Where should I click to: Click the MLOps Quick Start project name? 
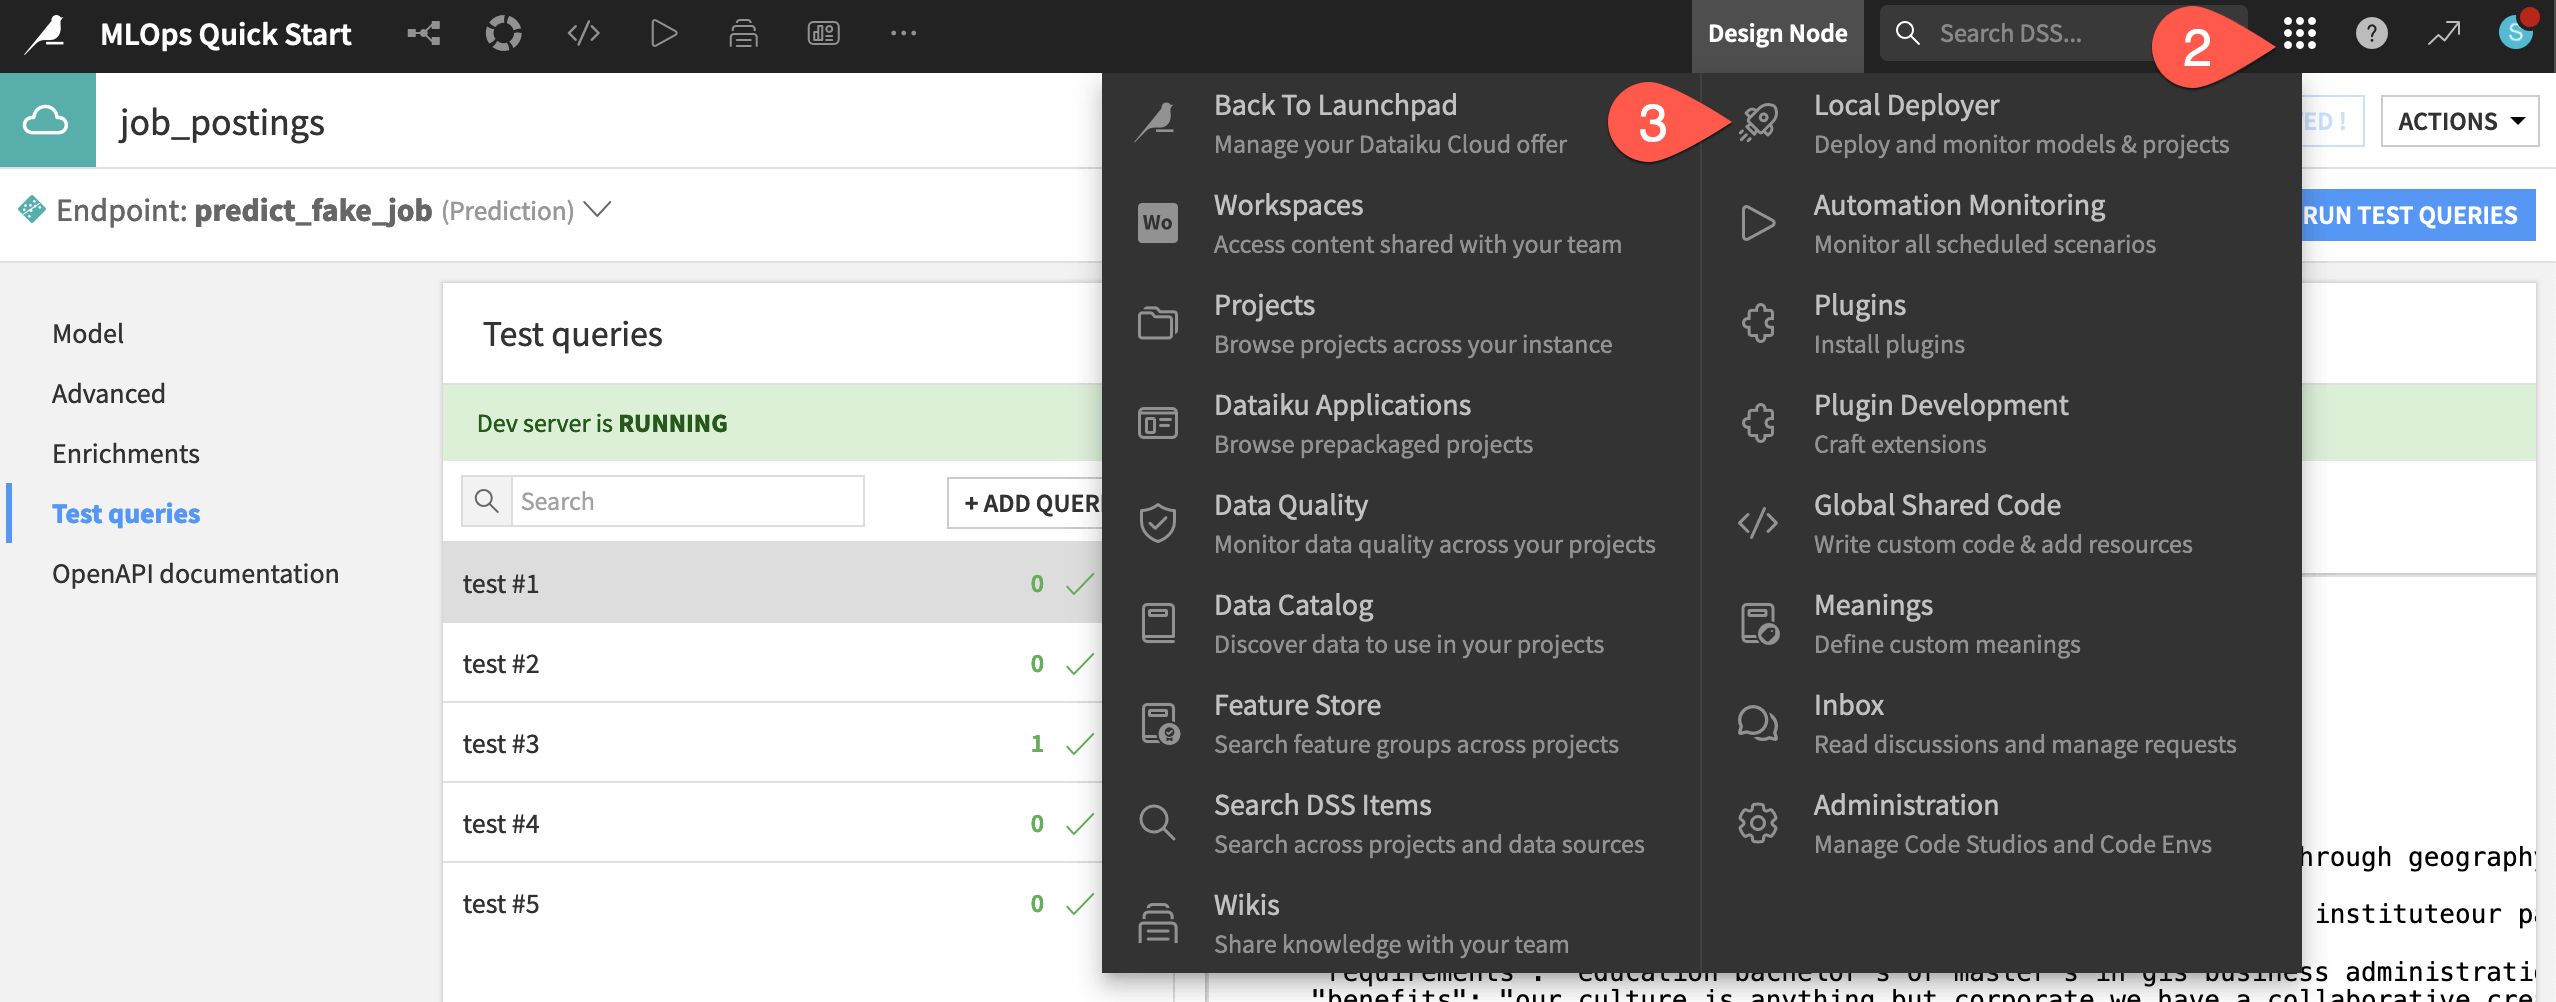click(x=226, y=34)
